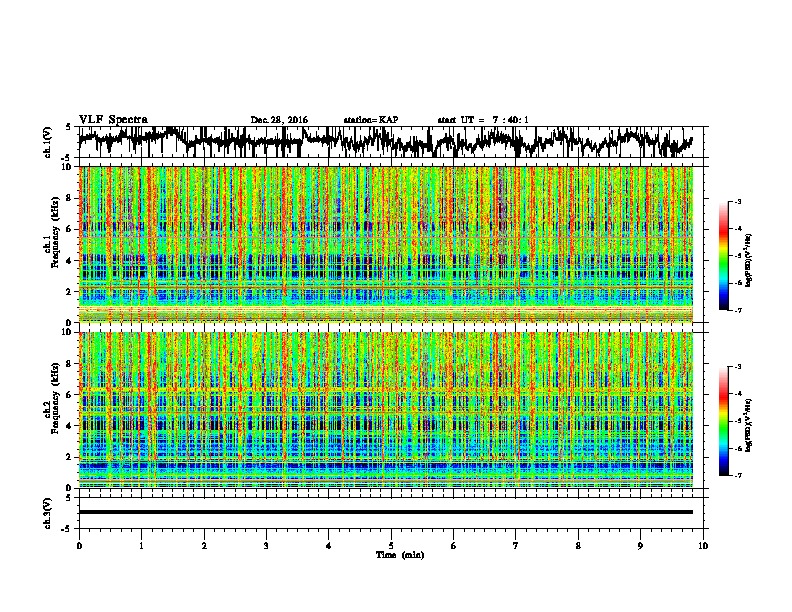Click the time axis tick label "4"
Viewport: 792px width, 612px height.
click(x=329, y=546)
